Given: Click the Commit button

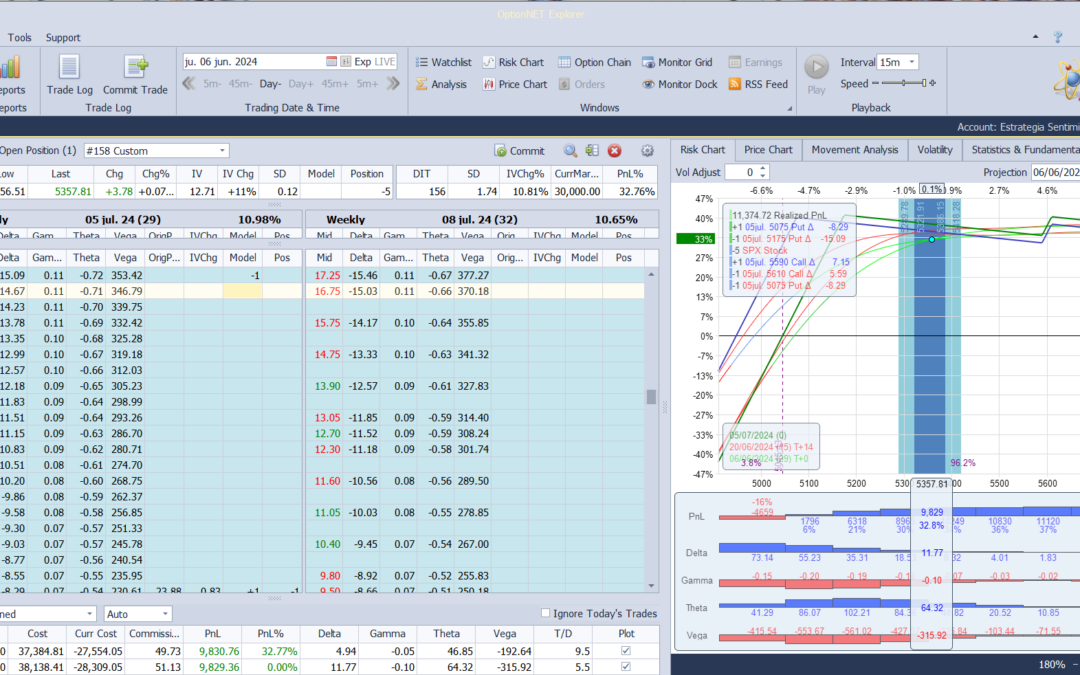Looking at the screenshot, I should point(519,151).
